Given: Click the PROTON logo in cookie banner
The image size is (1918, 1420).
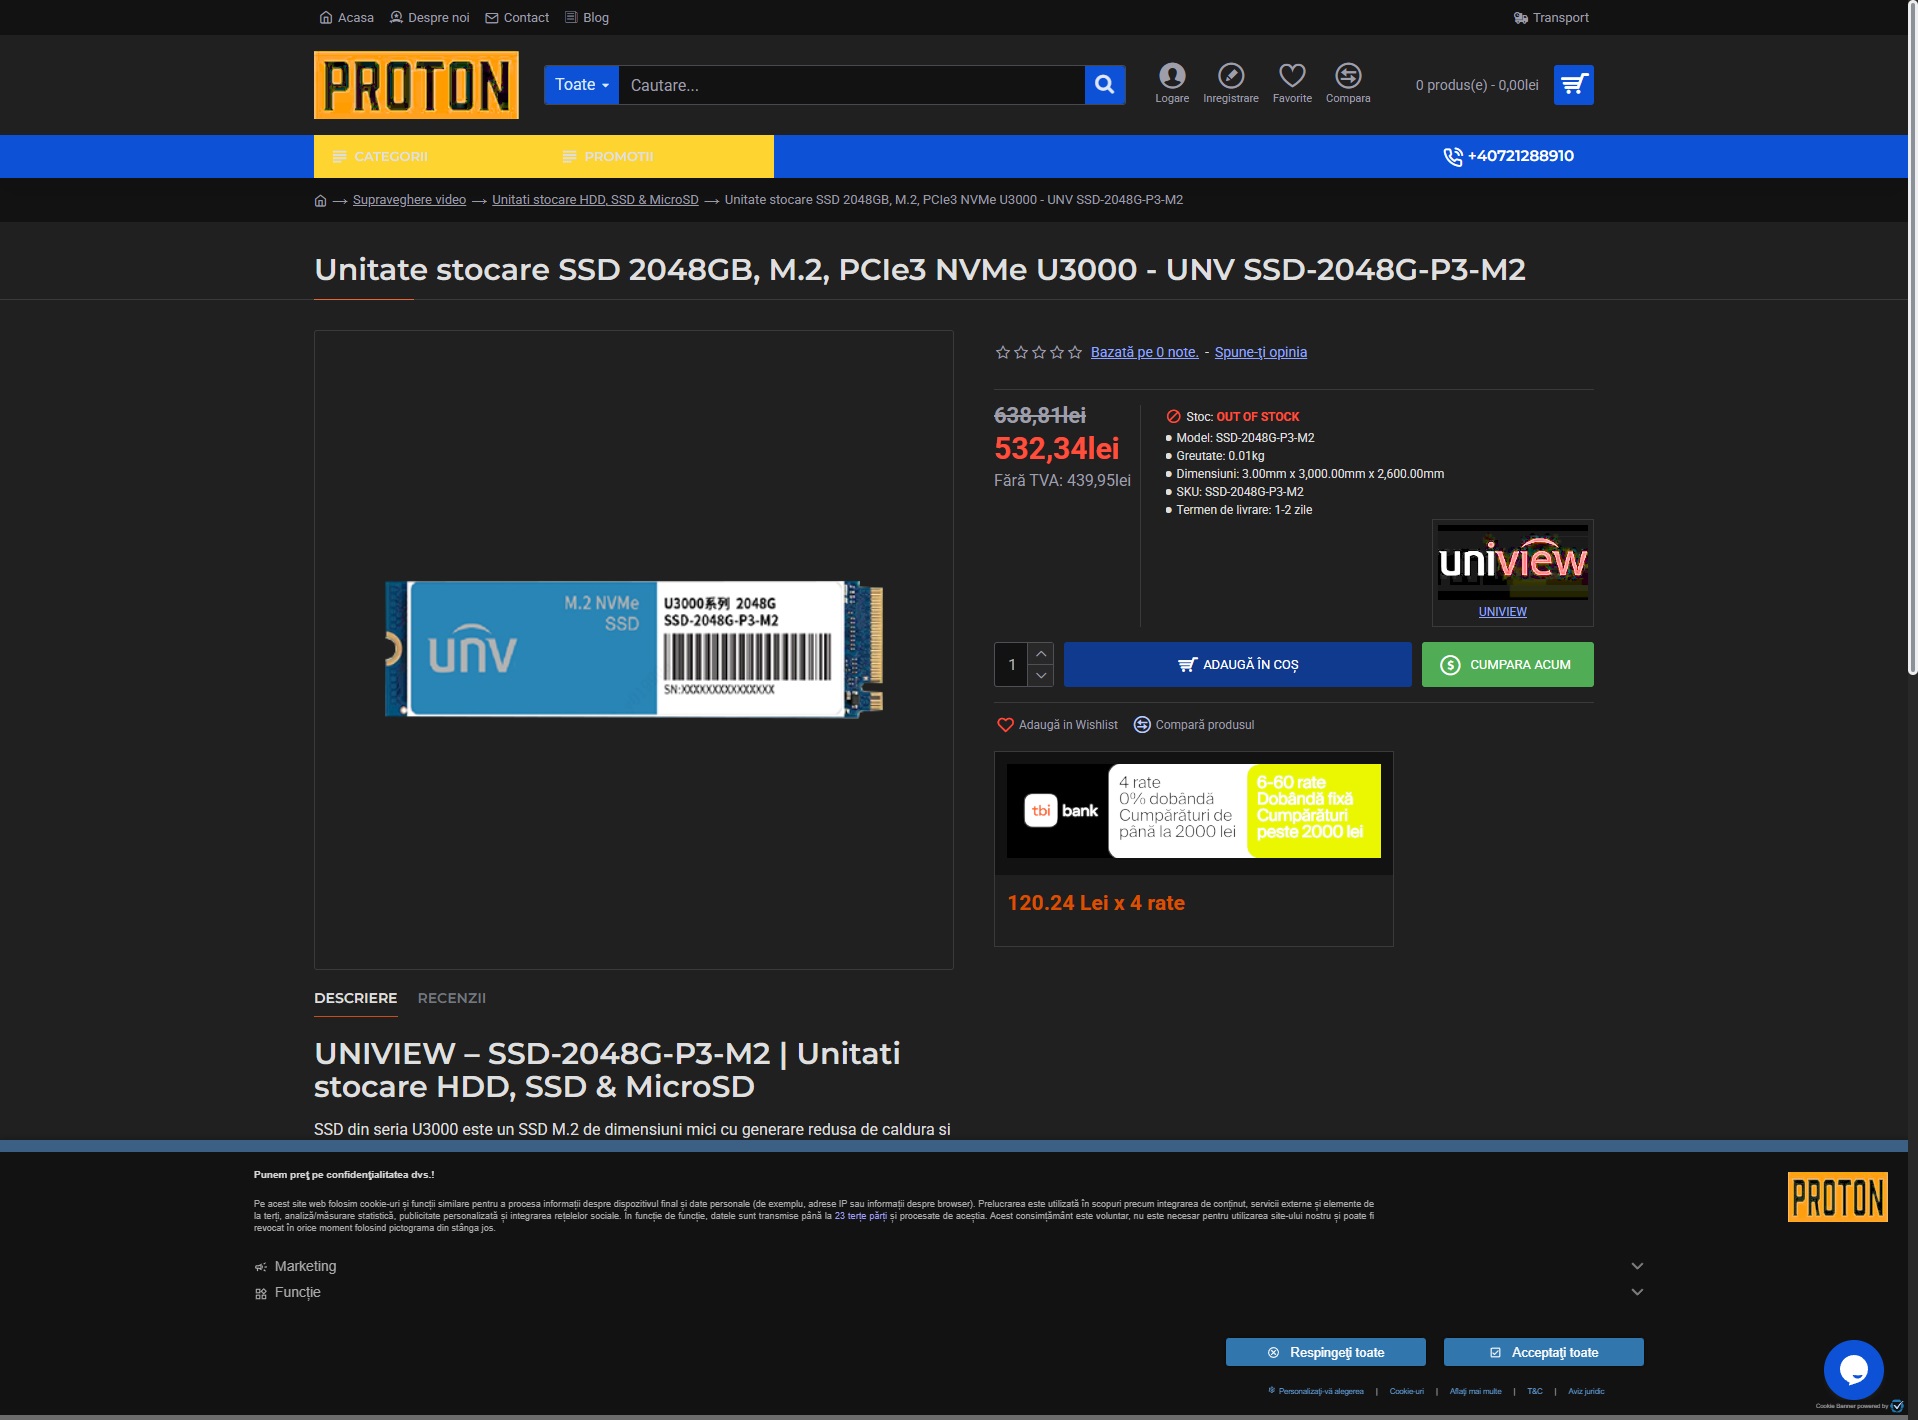Looking at the screenshot, I should (1838, 1197).
